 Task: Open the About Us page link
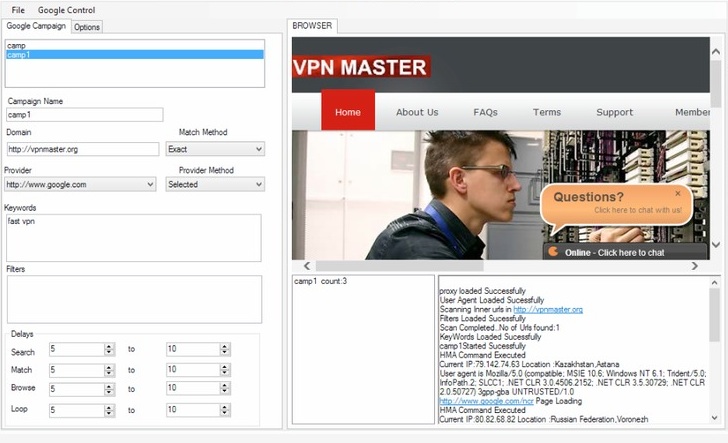(417, 112)
